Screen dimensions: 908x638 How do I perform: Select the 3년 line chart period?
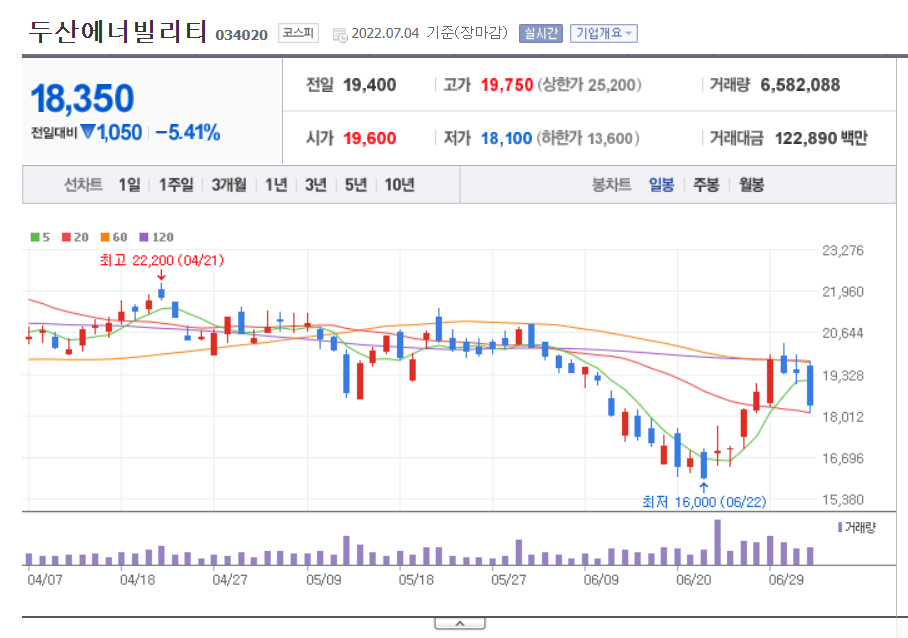point(316,185)
